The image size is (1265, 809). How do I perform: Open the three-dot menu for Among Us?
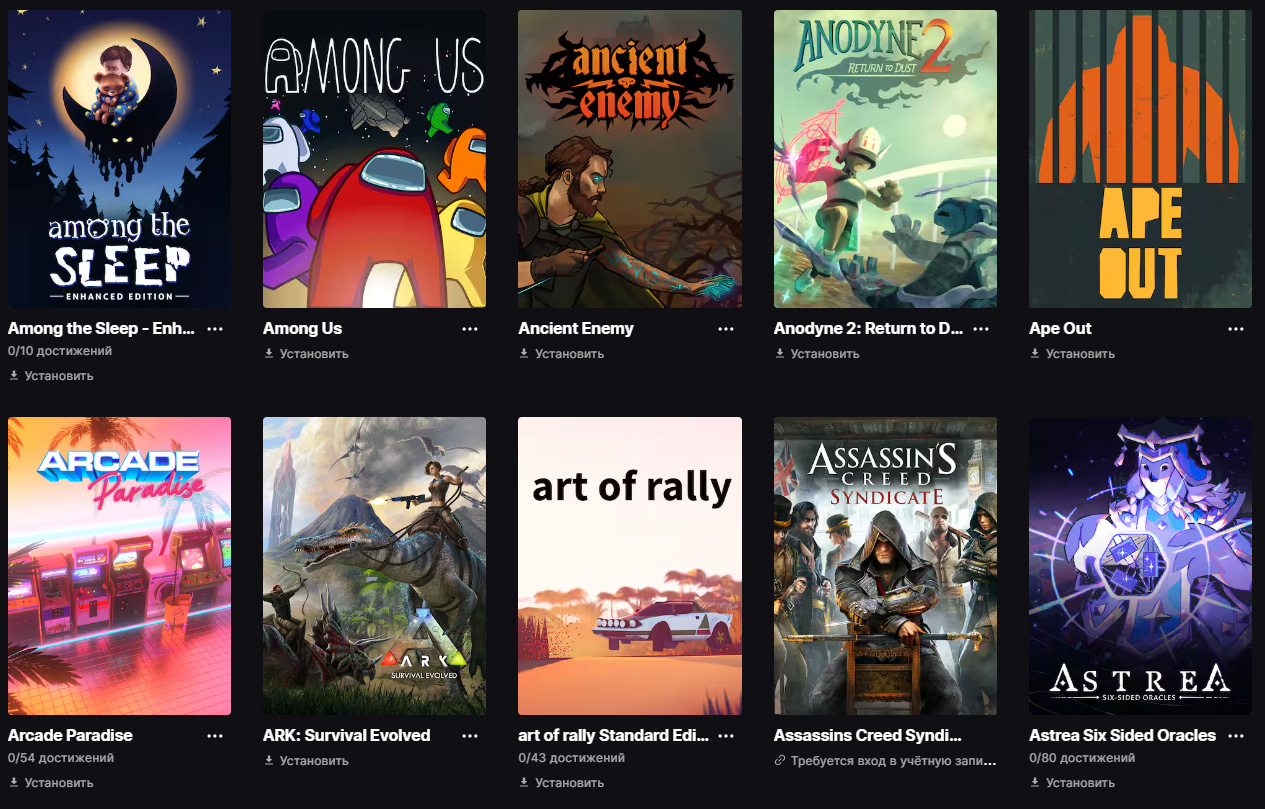470,328
